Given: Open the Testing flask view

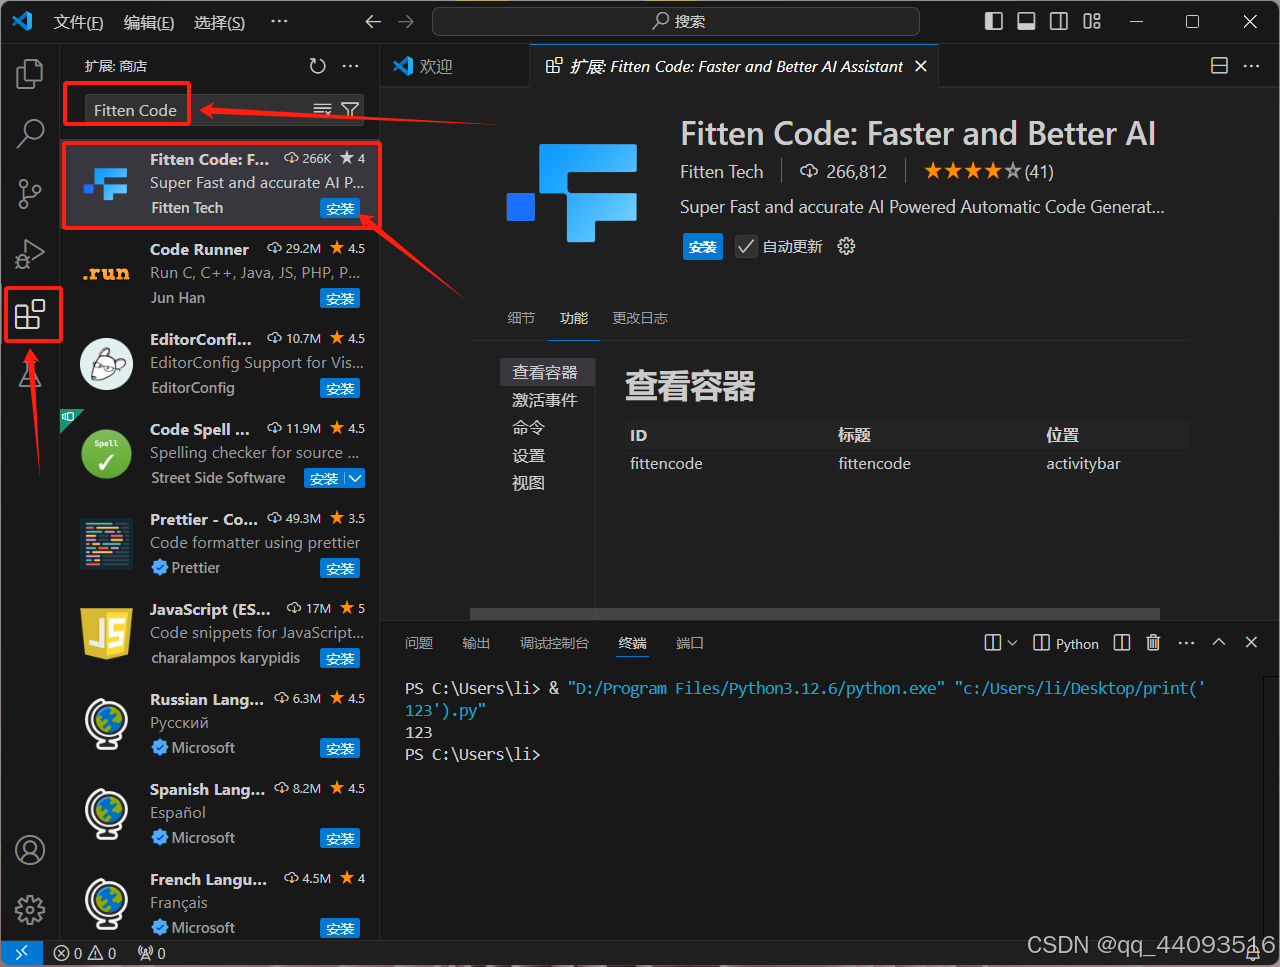Looking at the screenshot, I should point(30,374).
